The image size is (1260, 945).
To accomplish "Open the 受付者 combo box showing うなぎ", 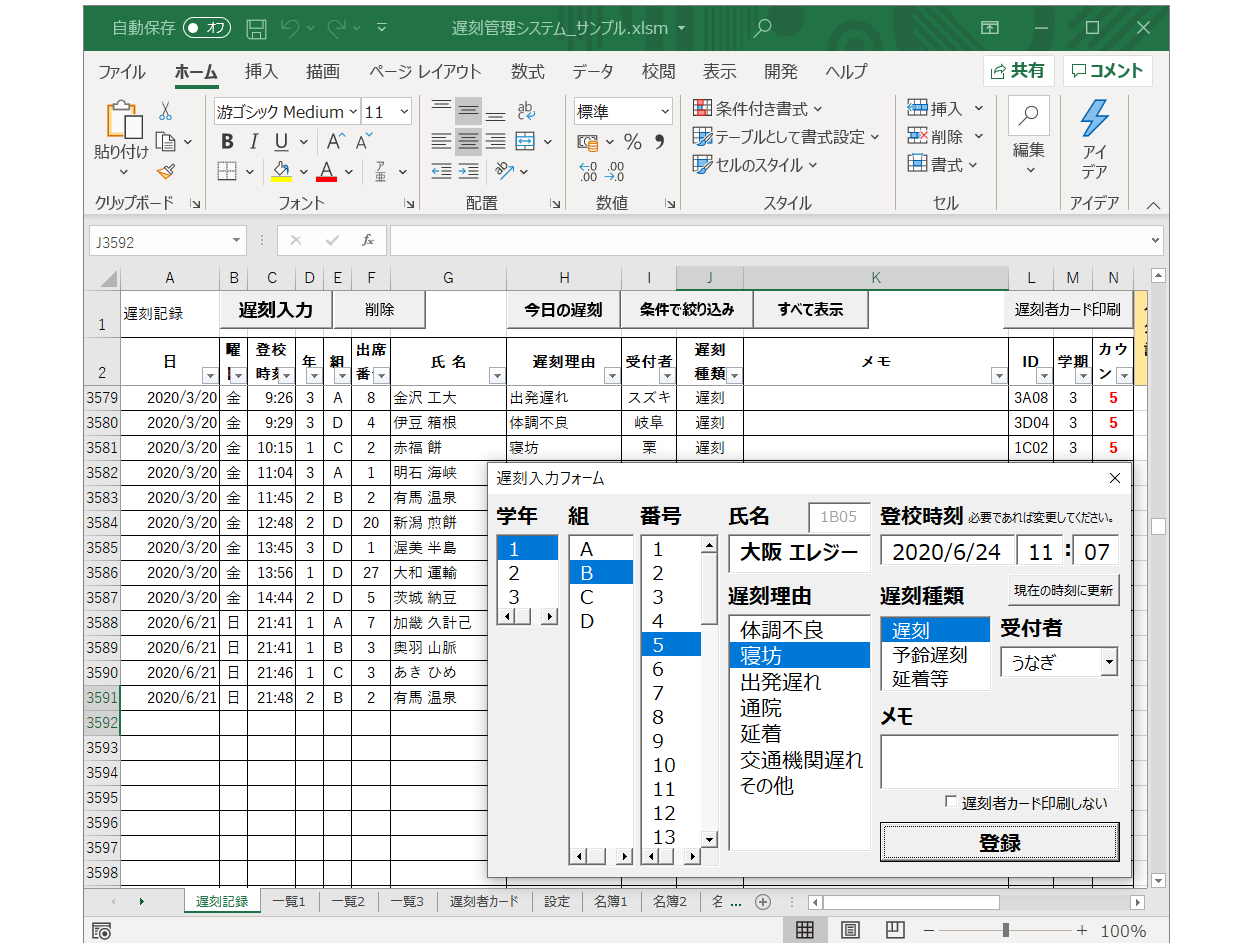I will click(x=1108, y=662).
